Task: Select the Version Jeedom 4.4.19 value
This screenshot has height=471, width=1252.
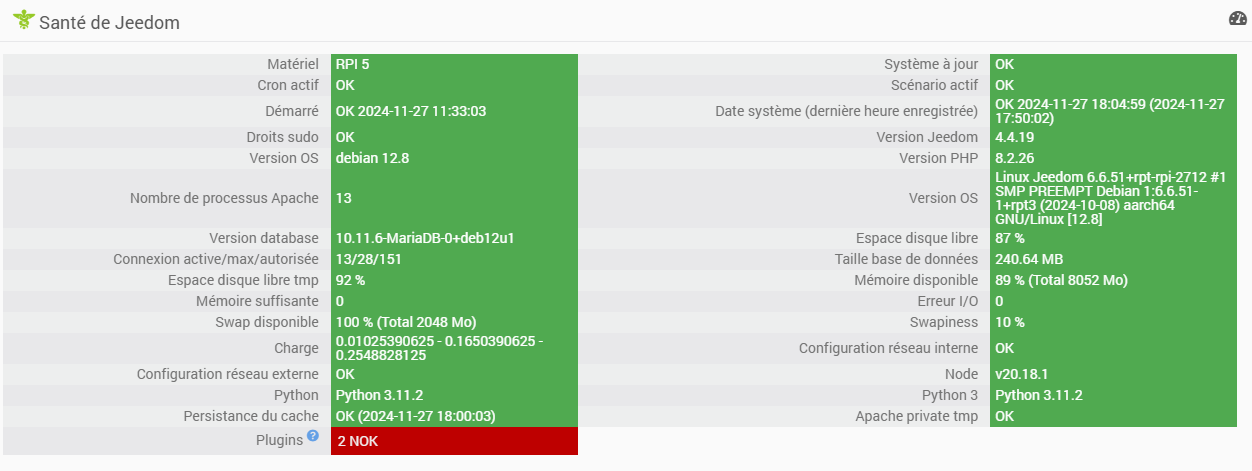Action: click(x=1015, y=137)
